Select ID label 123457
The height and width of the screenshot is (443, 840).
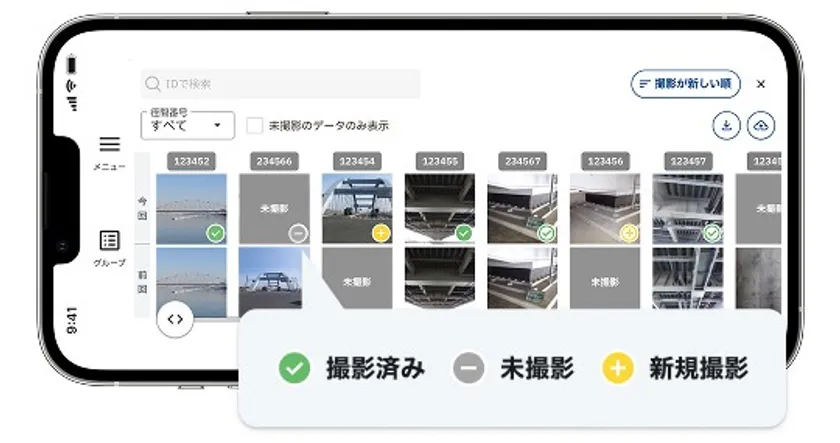(x=688, y=161)
